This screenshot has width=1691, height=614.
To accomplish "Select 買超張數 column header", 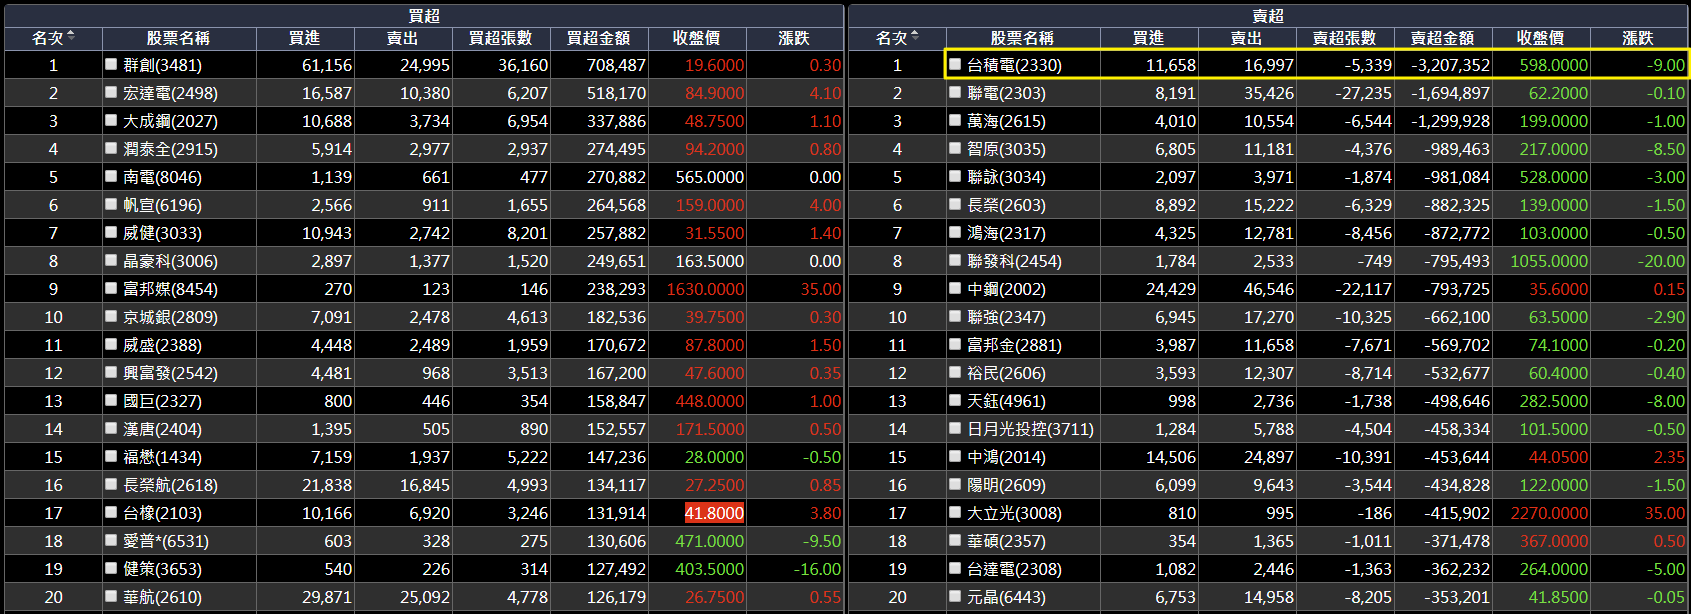I will tap(501, 38).
